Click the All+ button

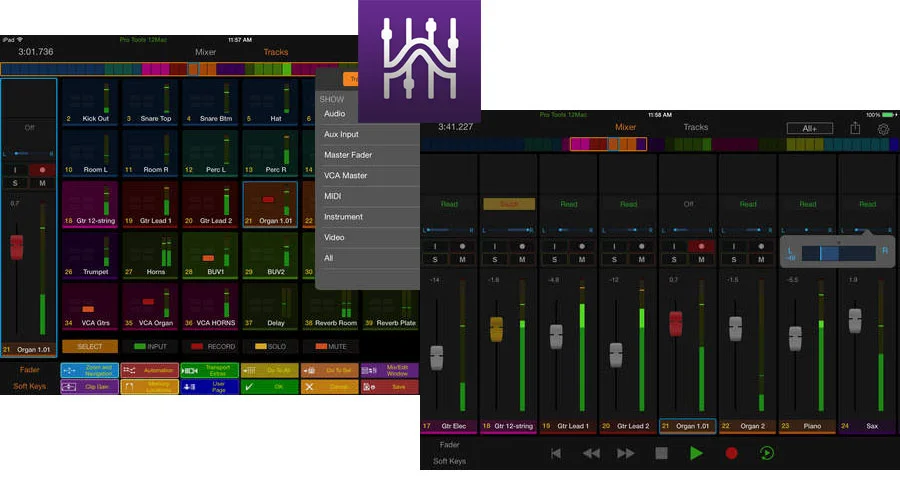(x=809, y=129)
